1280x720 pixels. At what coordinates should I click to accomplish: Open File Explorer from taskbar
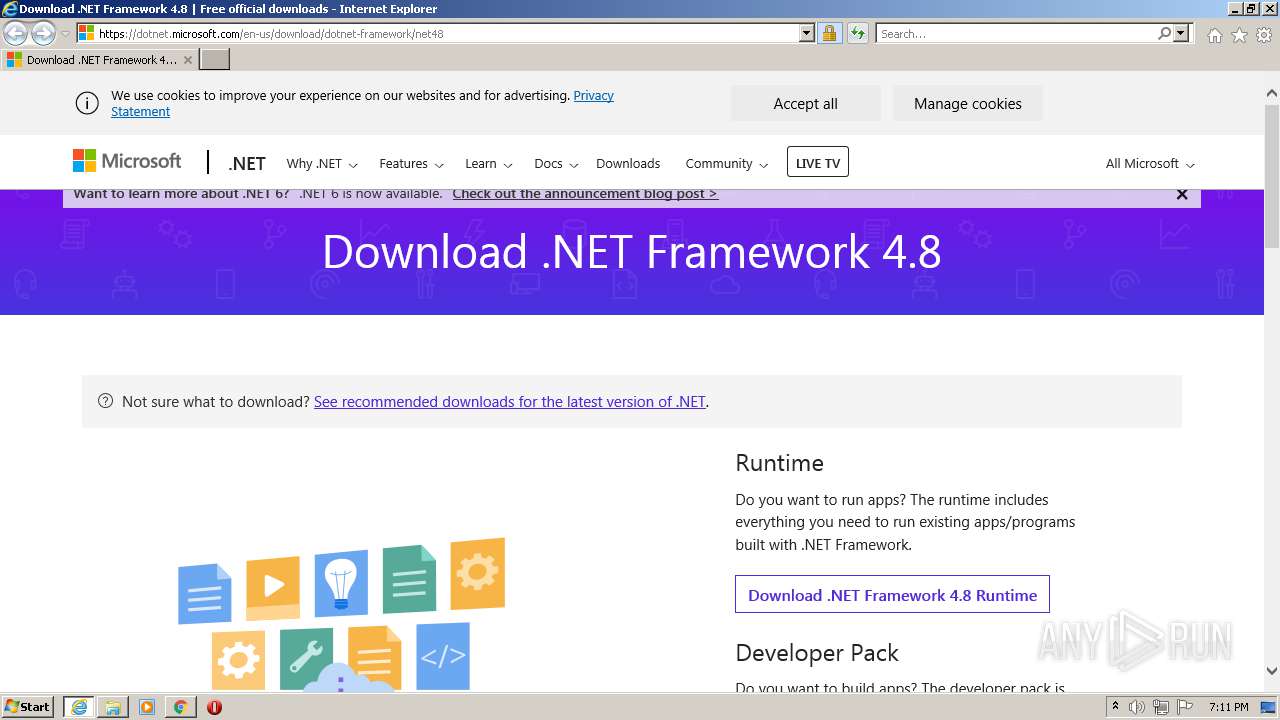(x=113, y=707)
